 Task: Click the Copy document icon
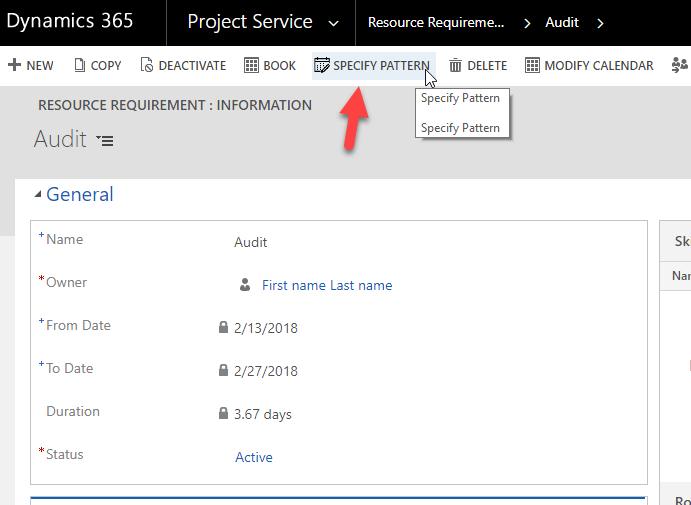(78, 65)
